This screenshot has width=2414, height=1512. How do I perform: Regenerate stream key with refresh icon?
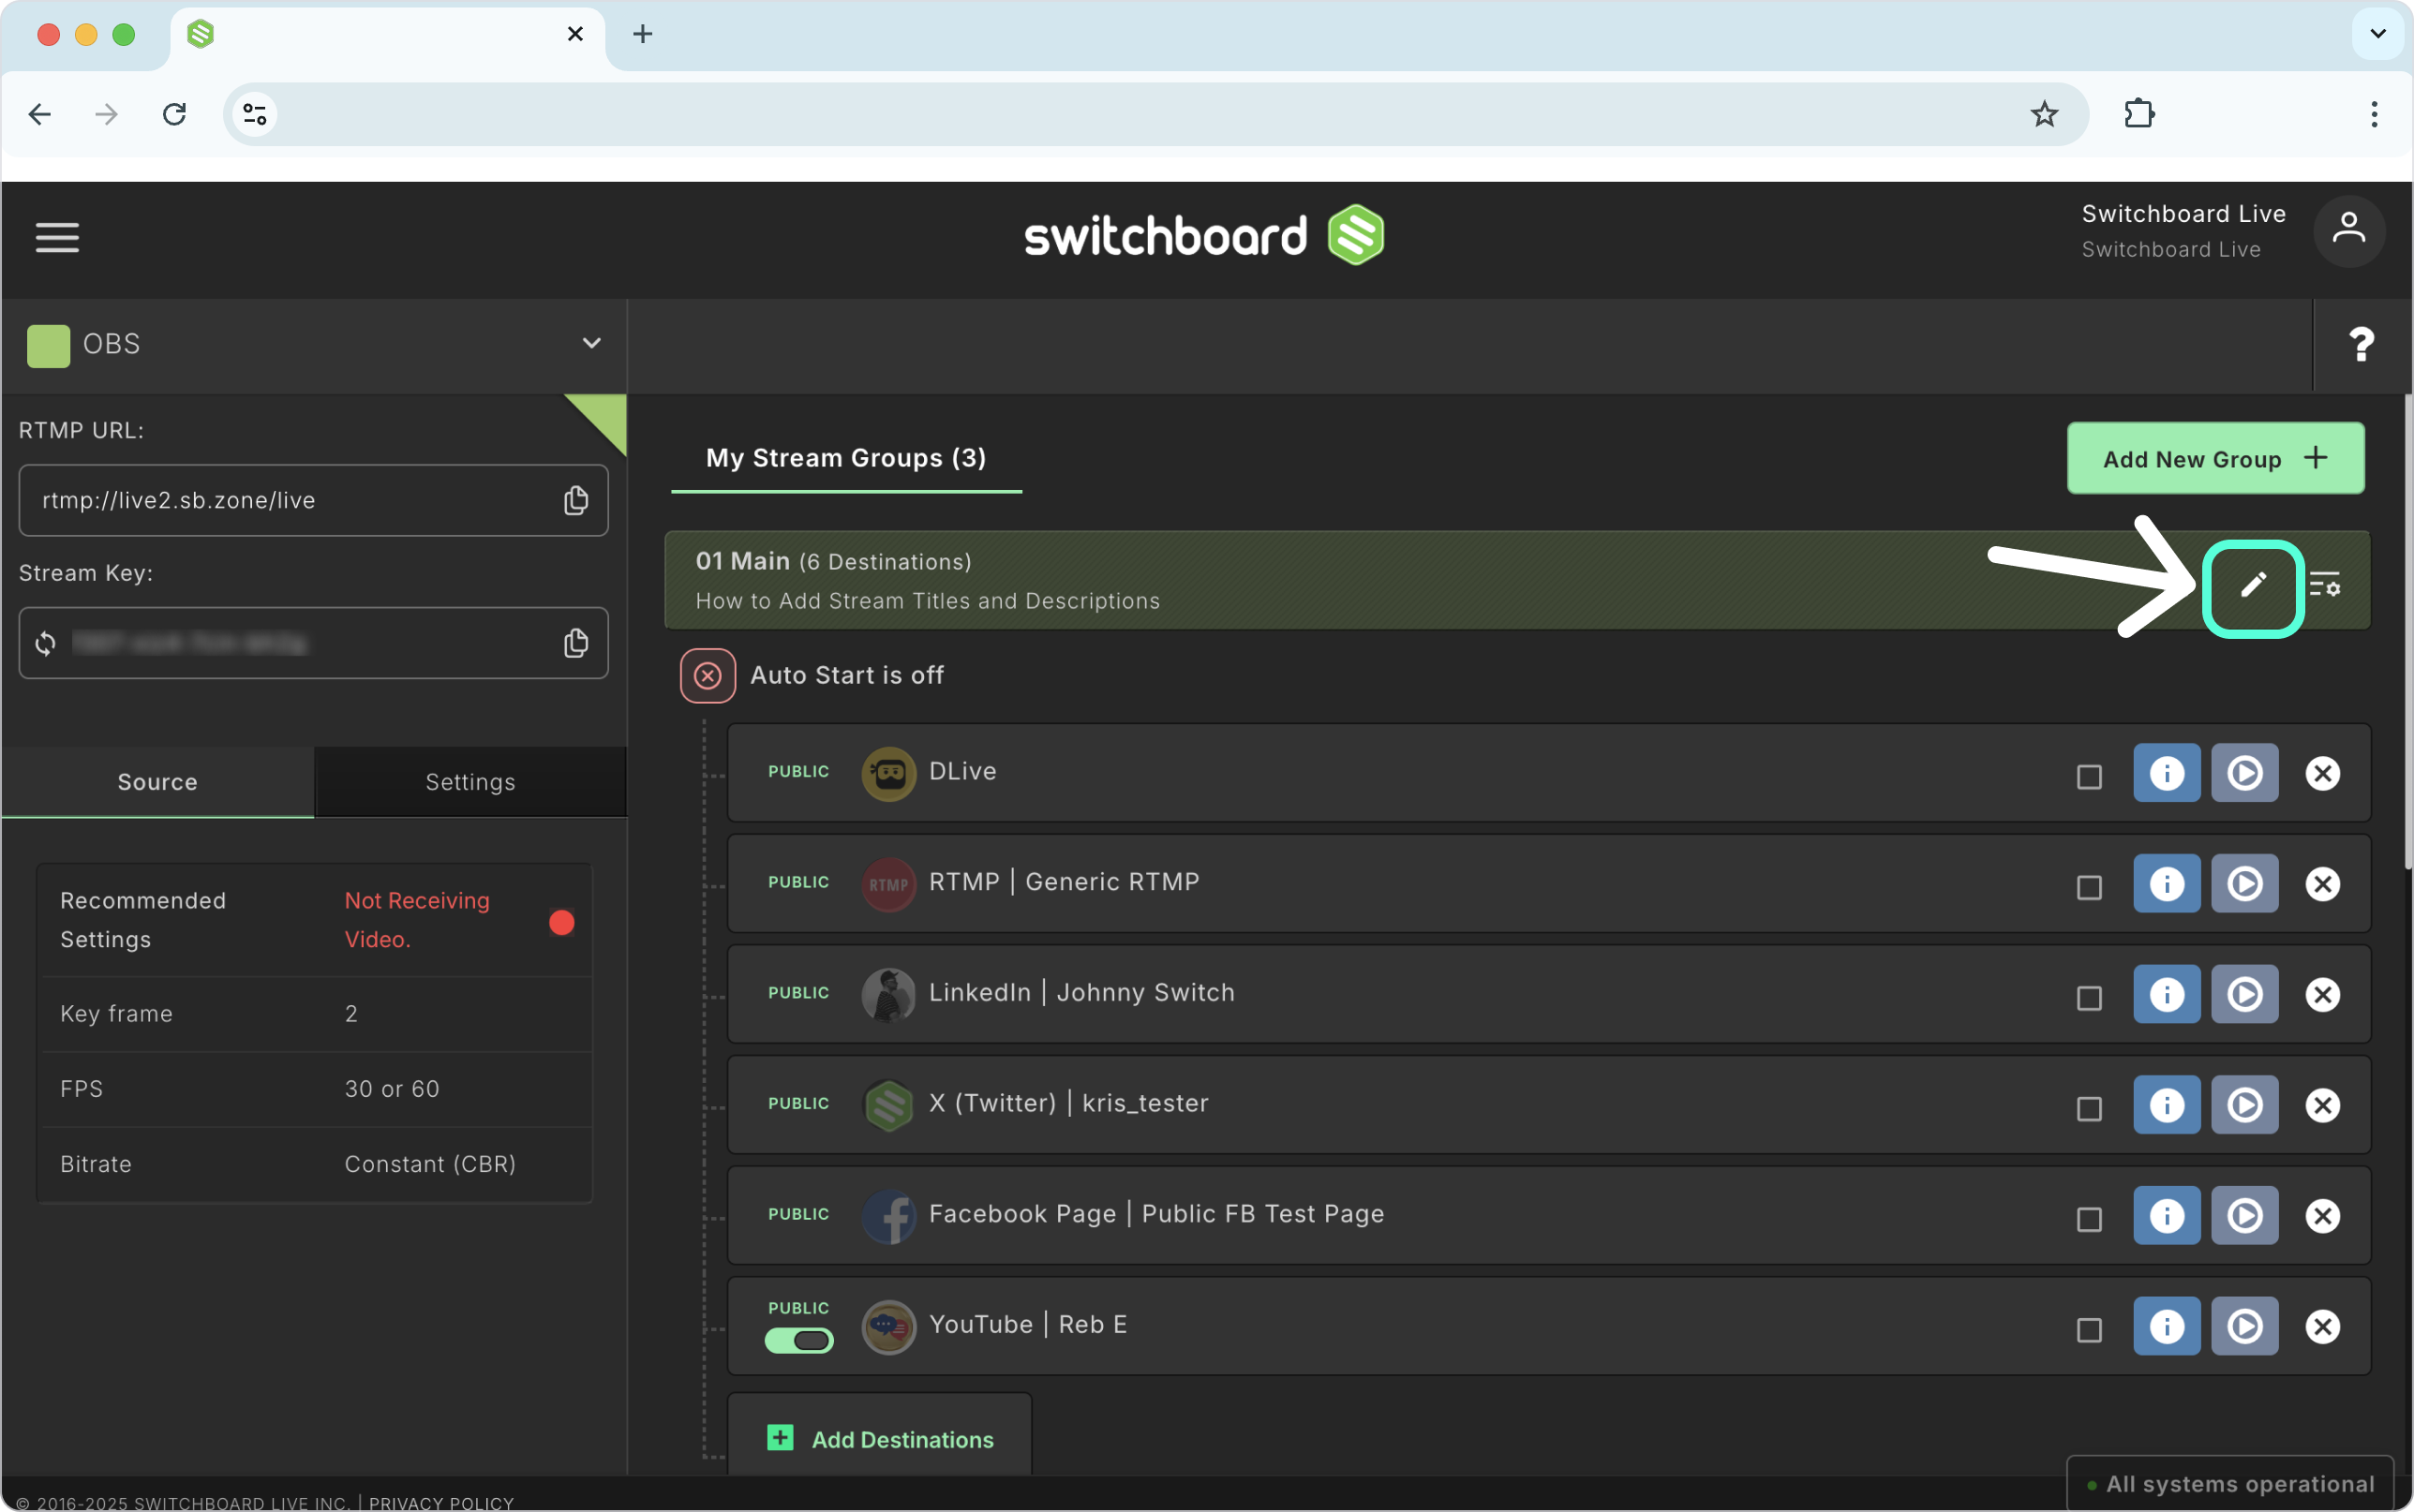[45, 643]
